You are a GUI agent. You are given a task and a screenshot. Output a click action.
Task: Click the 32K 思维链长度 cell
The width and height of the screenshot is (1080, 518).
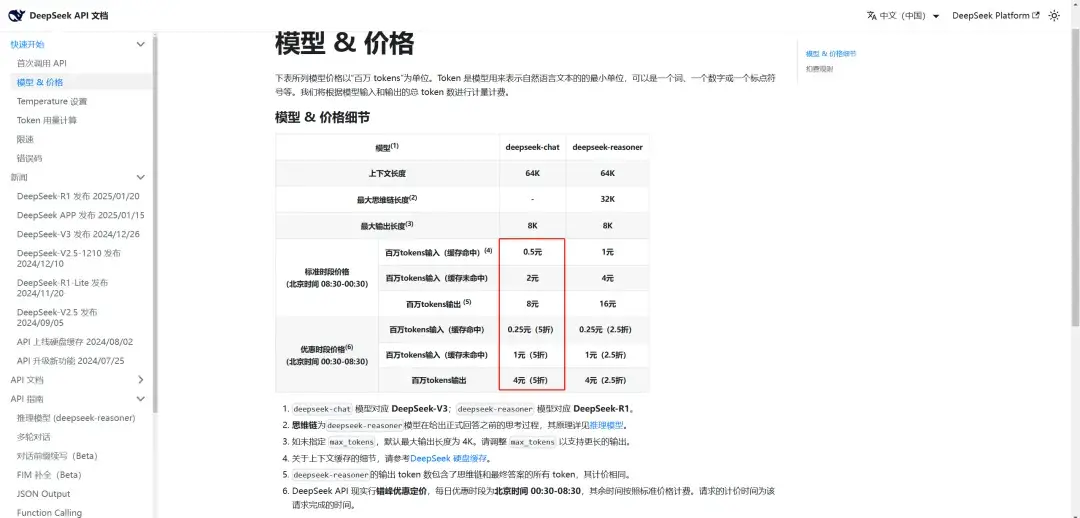[607, 199]
